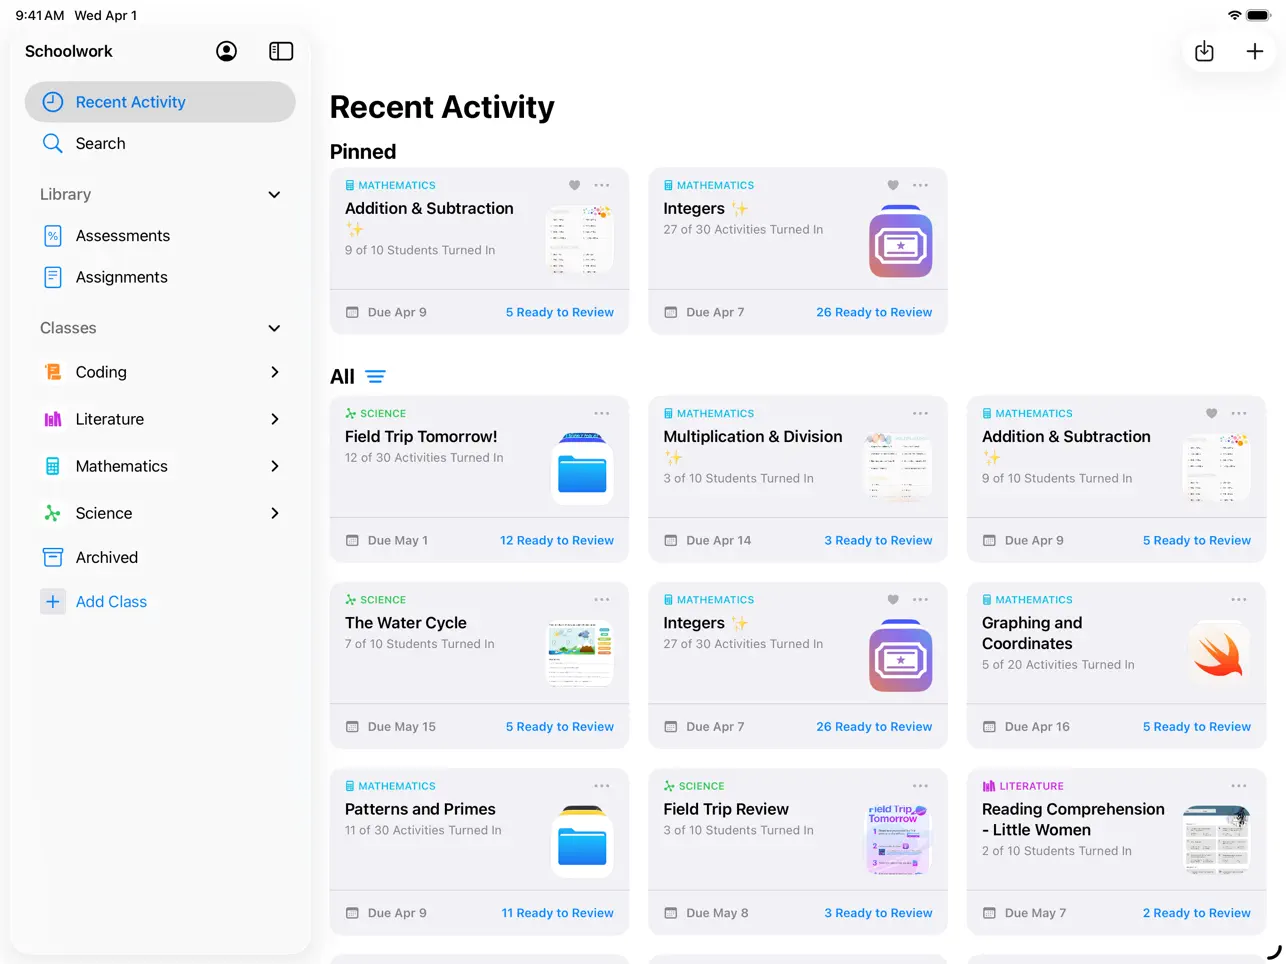1286x964 pixels.
Task: Click the Search magnifying glass icon
Action: (52, 143)
